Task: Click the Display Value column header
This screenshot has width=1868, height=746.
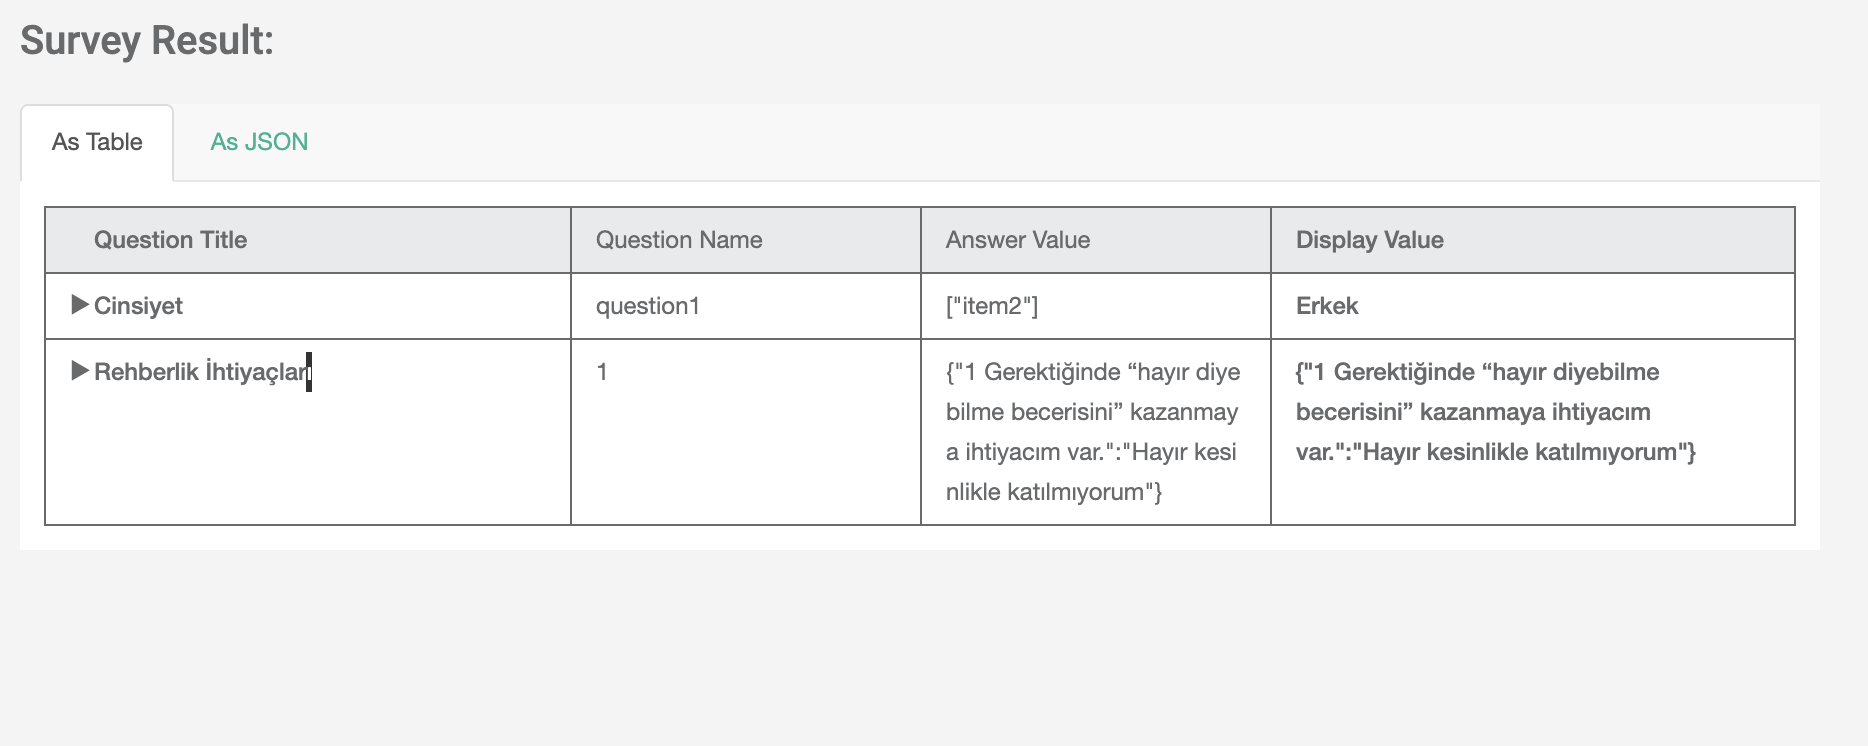Action: [1369, 239]
